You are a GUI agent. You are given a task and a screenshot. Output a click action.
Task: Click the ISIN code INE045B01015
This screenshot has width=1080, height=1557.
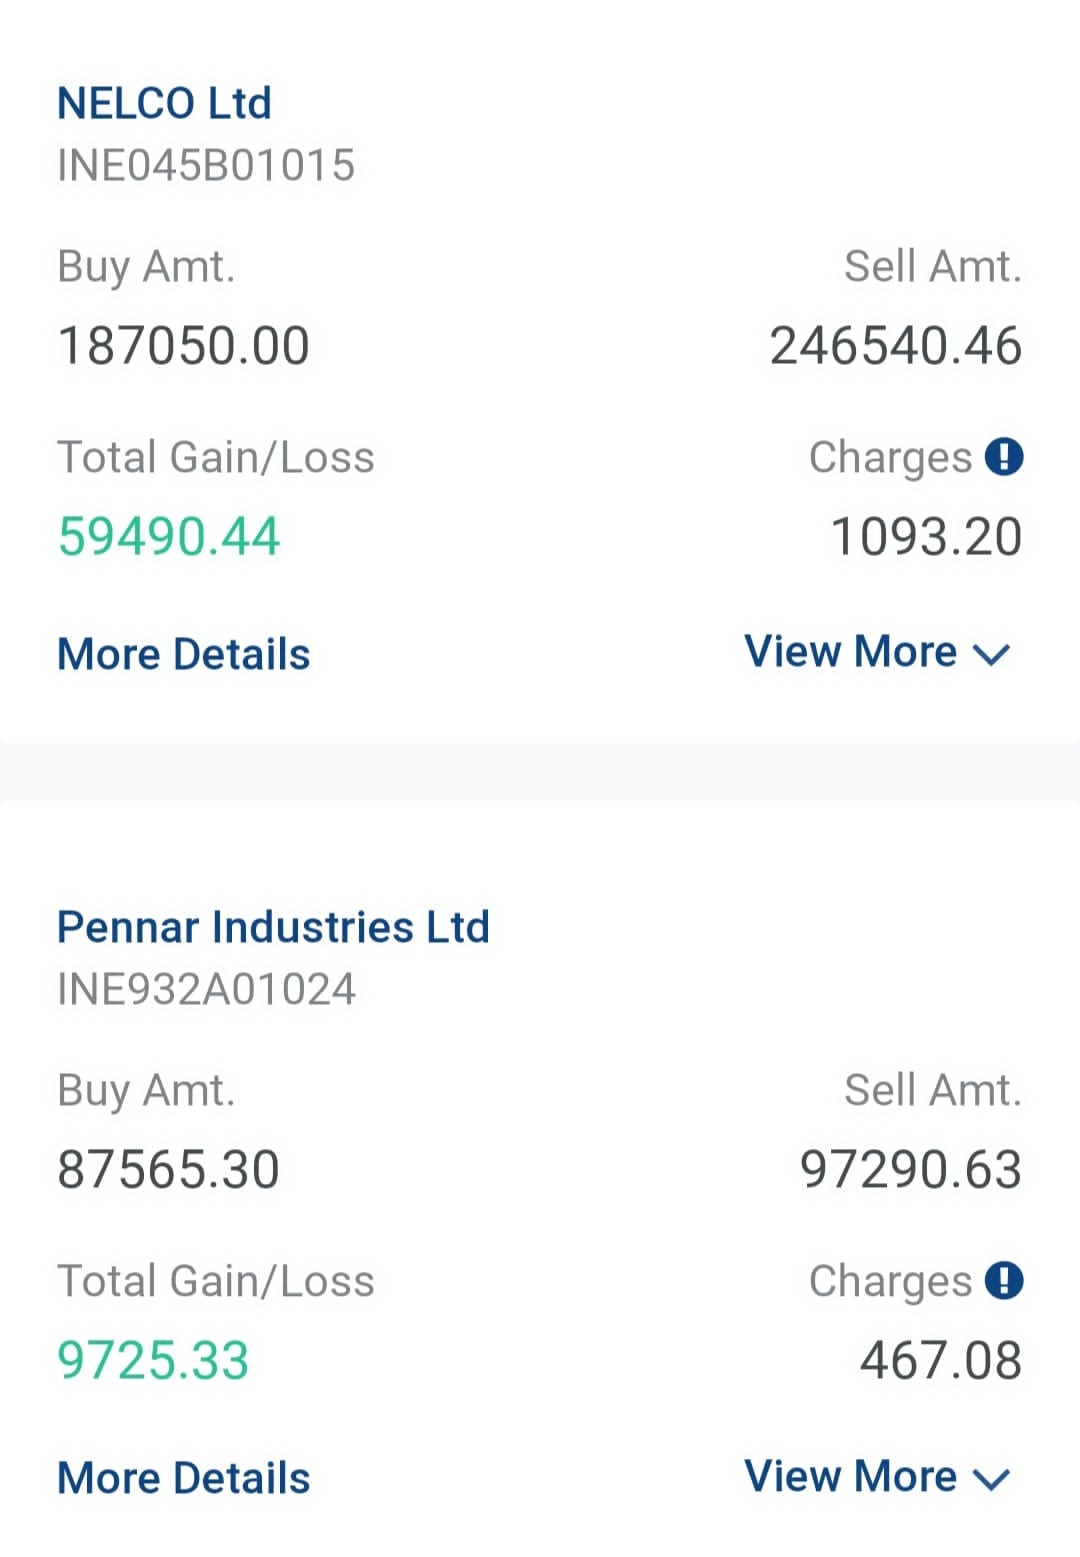206,165
